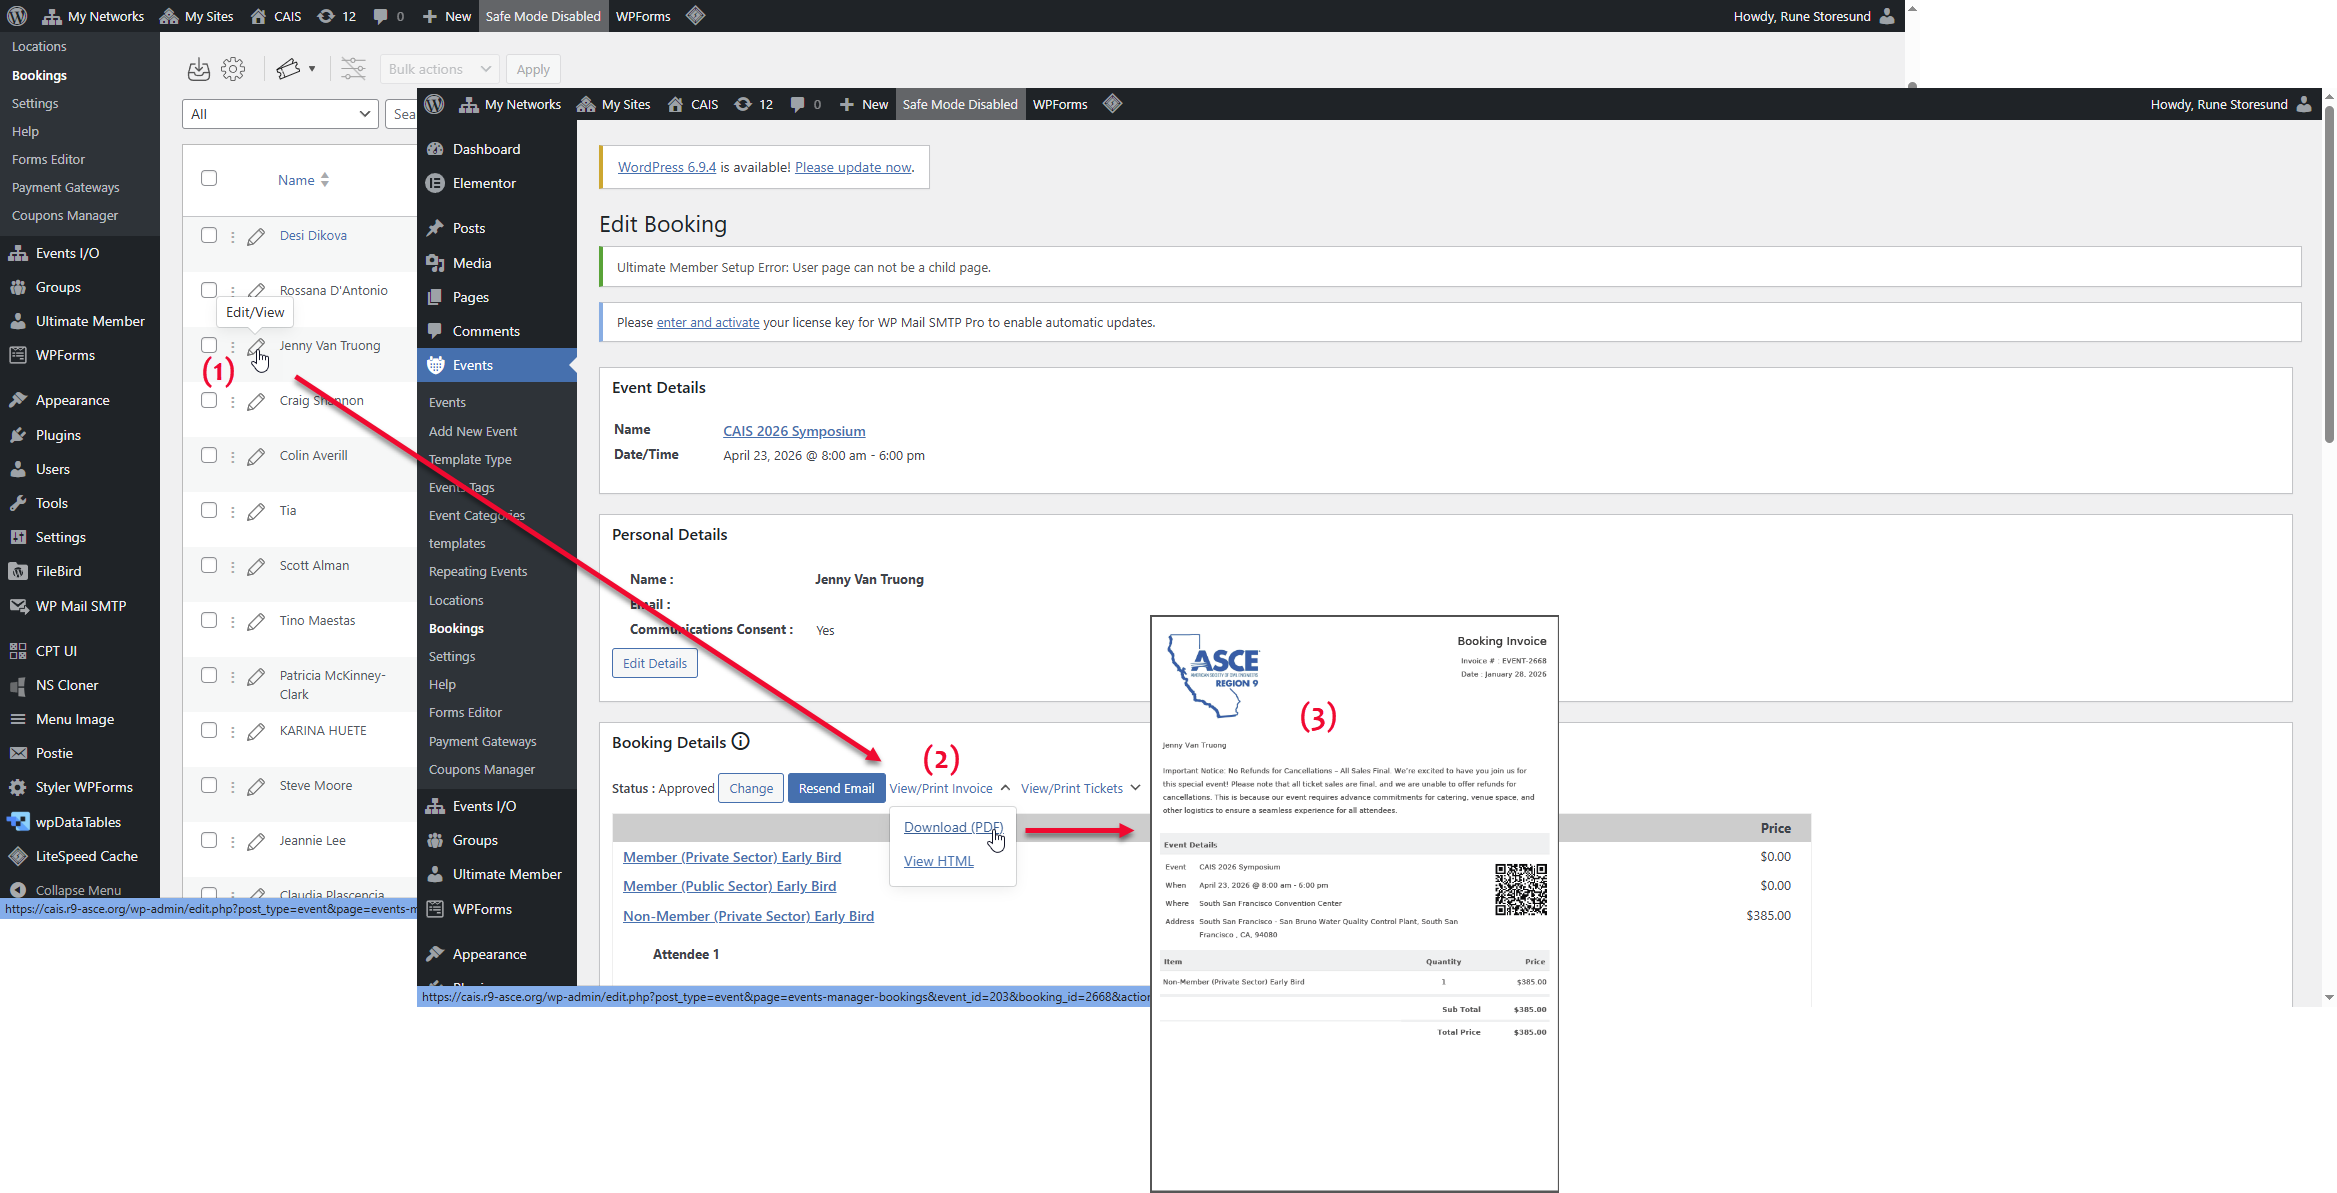Open the CAIS 2026 Symposium event link

tap(794, 431)
